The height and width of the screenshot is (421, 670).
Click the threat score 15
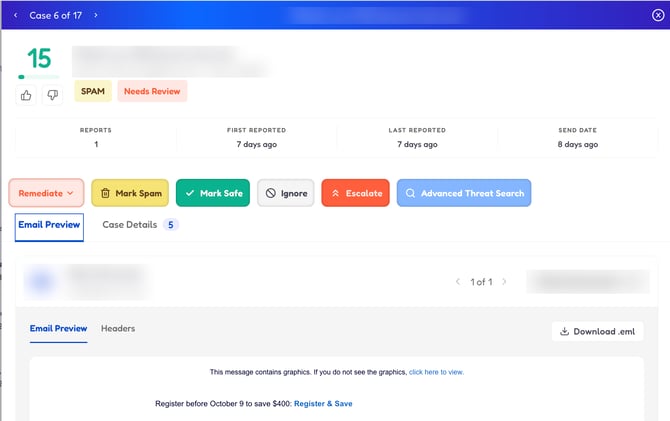point(39,58)
